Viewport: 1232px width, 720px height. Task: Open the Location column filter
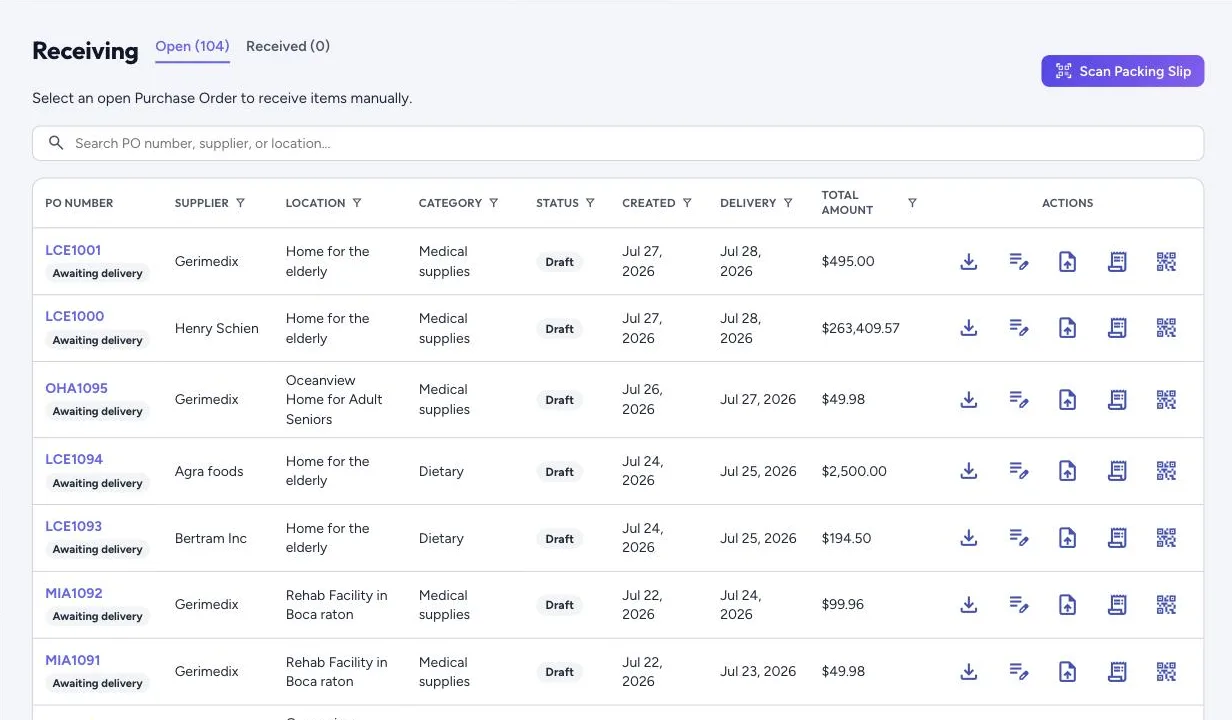pos(357,203)
